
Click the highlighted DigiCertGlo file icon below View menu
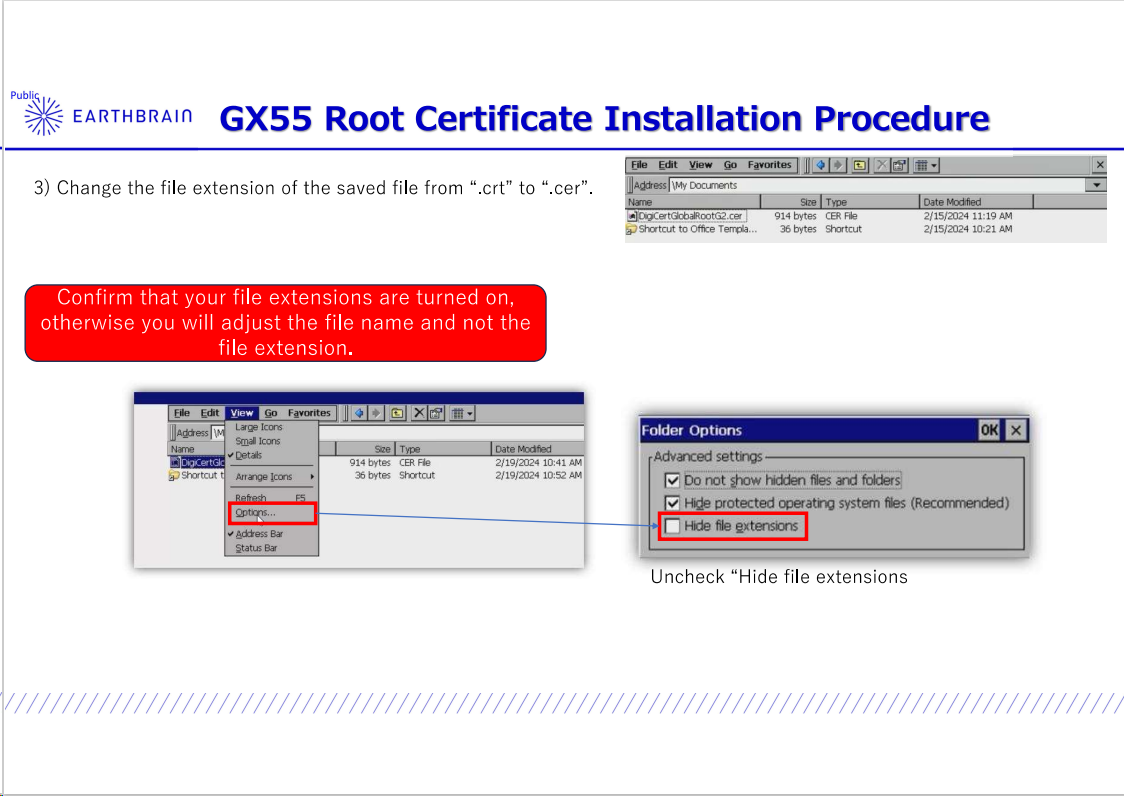click(175, 463)
